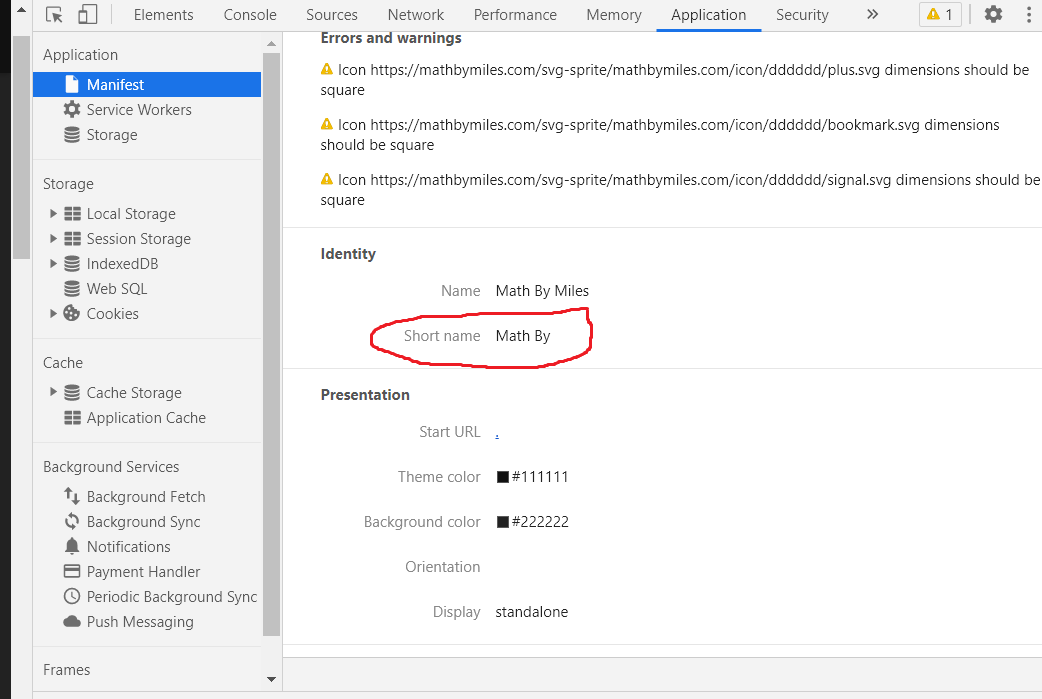Expand the Local Storage tree node

(53, 213)
